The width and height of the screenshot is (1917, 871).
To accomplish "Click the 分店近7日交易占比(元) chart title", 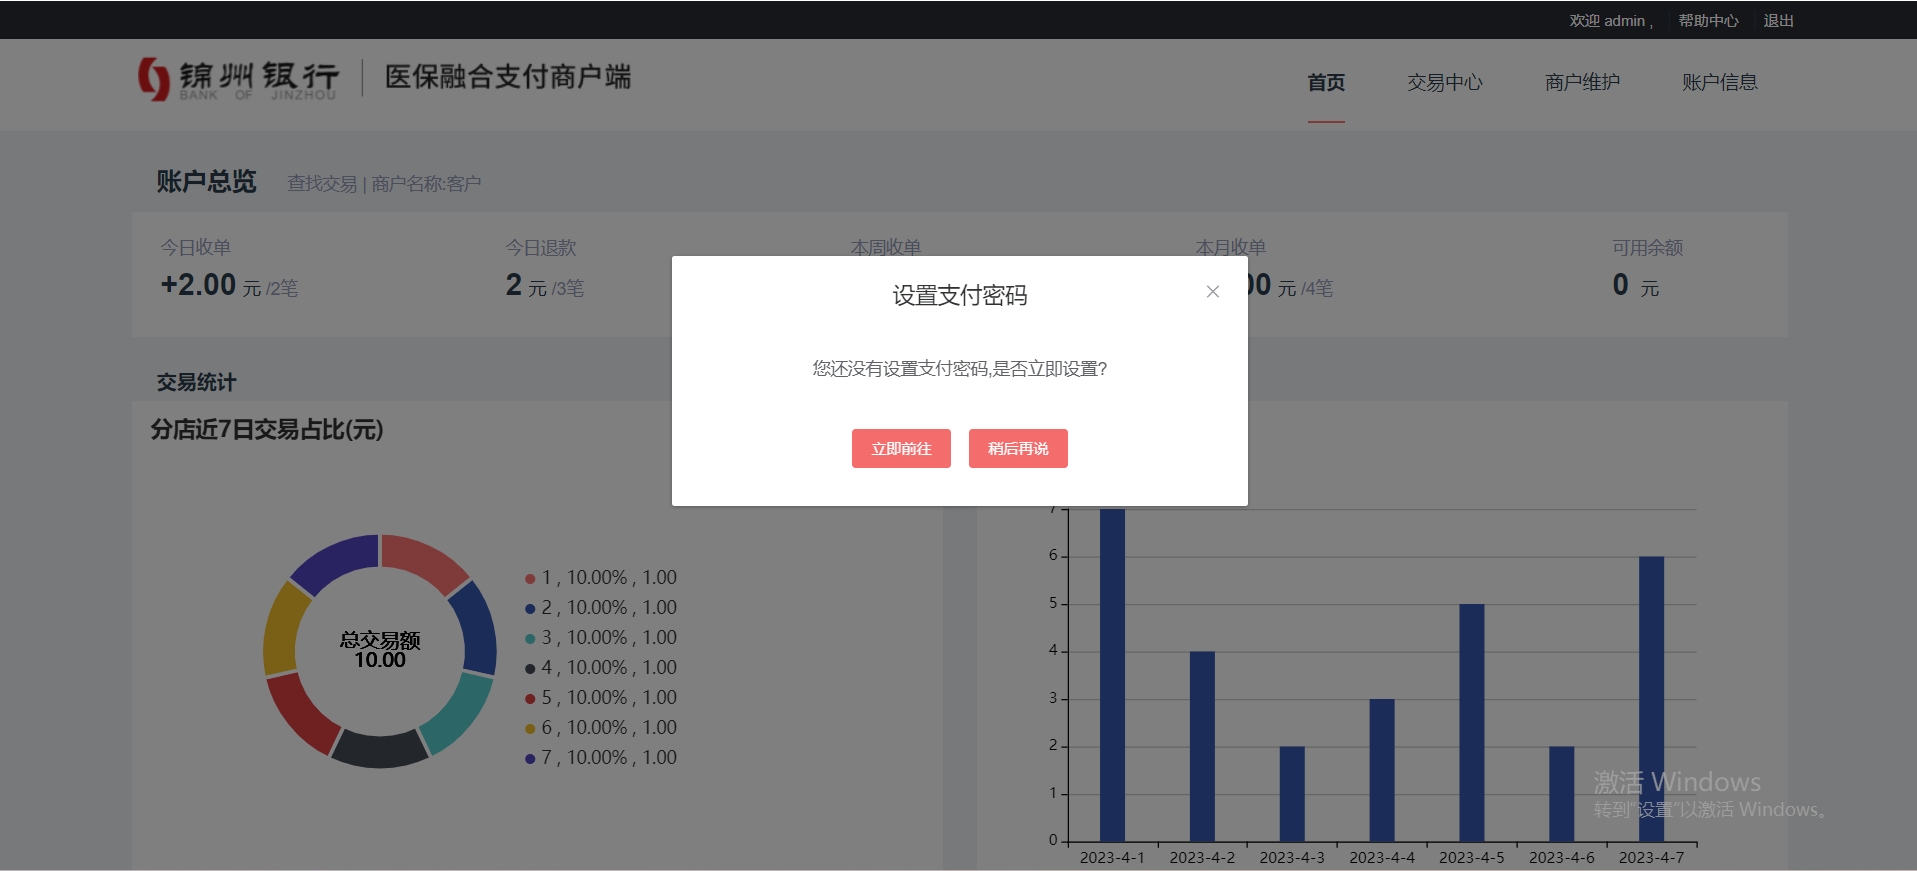I will coord(267,430).
